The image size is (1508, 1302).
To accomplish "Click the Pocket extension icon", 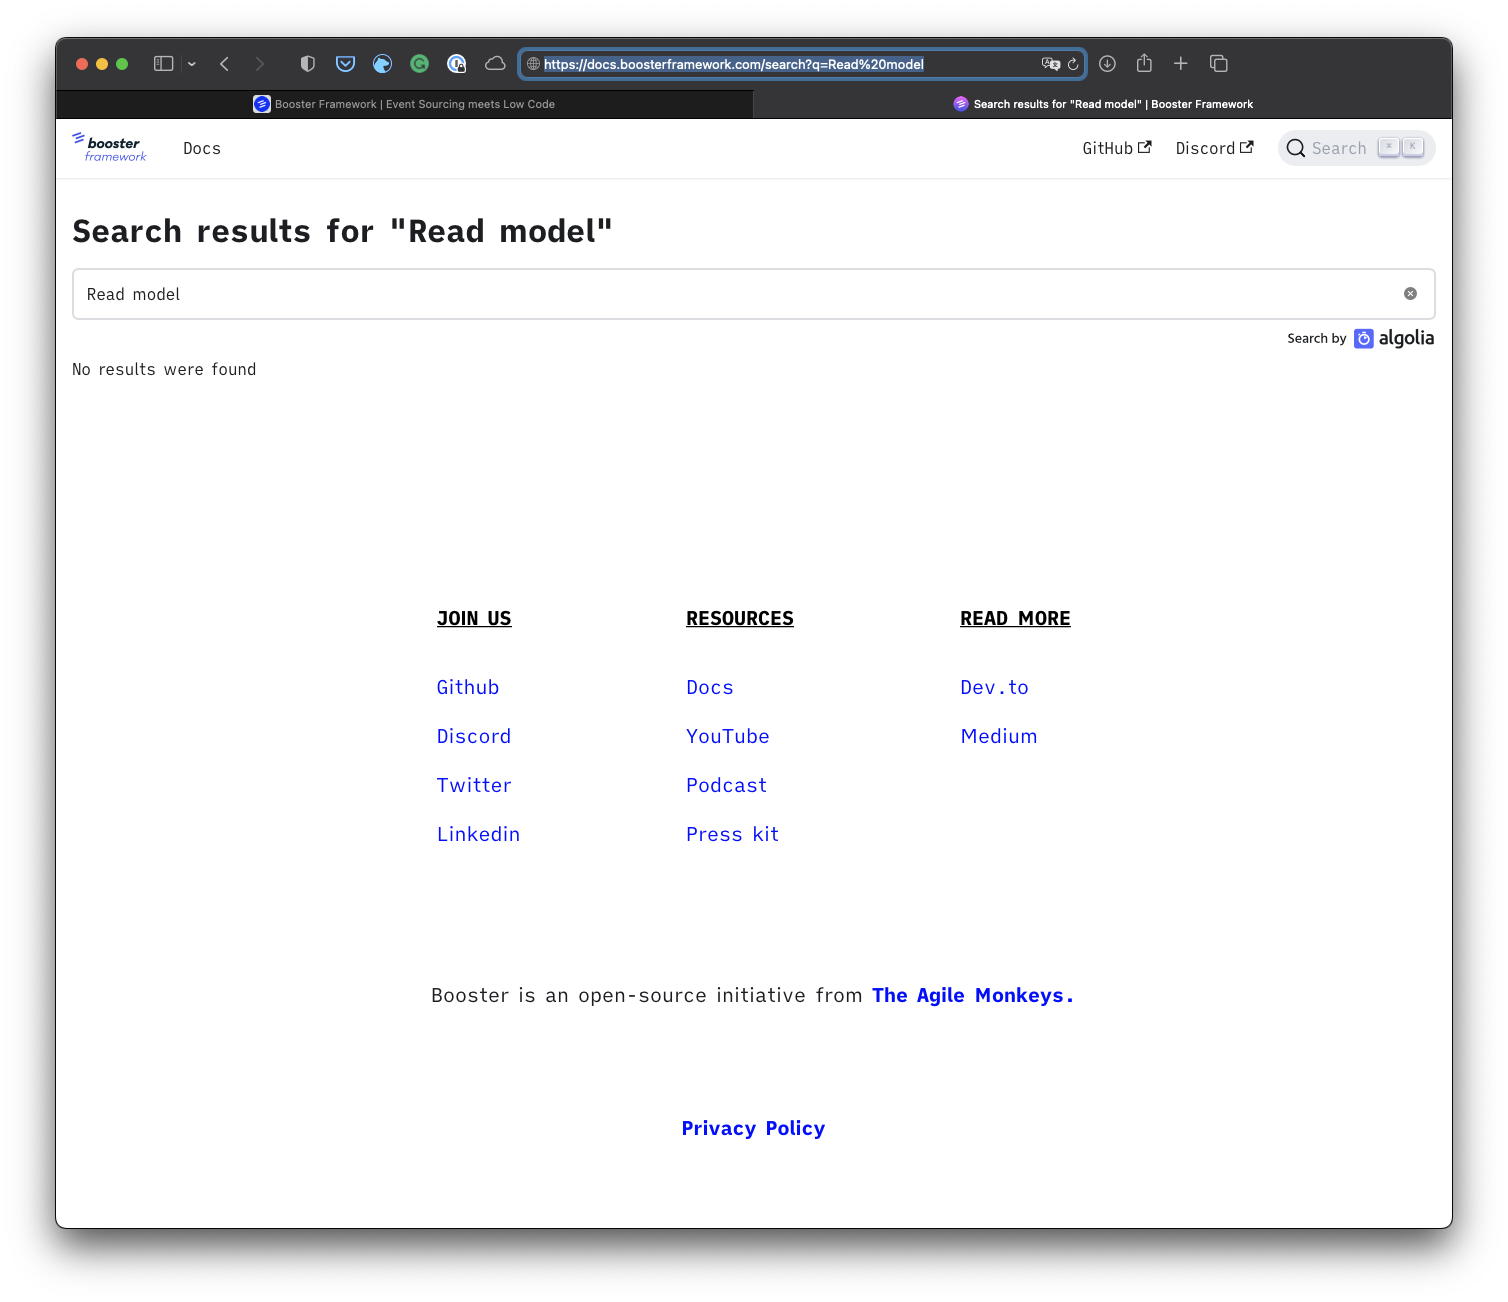I will pyautogui.click(x=345, y=63).
